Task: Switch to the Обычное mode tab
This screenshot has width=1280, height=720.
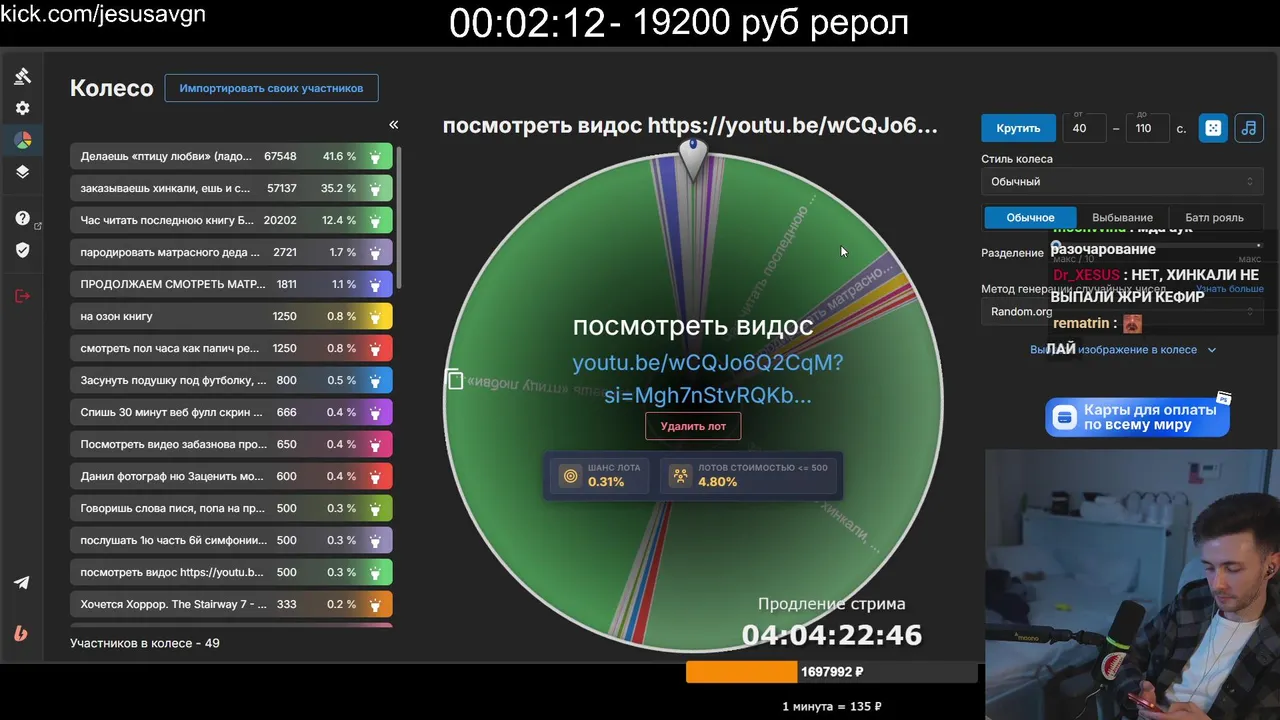Action: [1030, 217]
